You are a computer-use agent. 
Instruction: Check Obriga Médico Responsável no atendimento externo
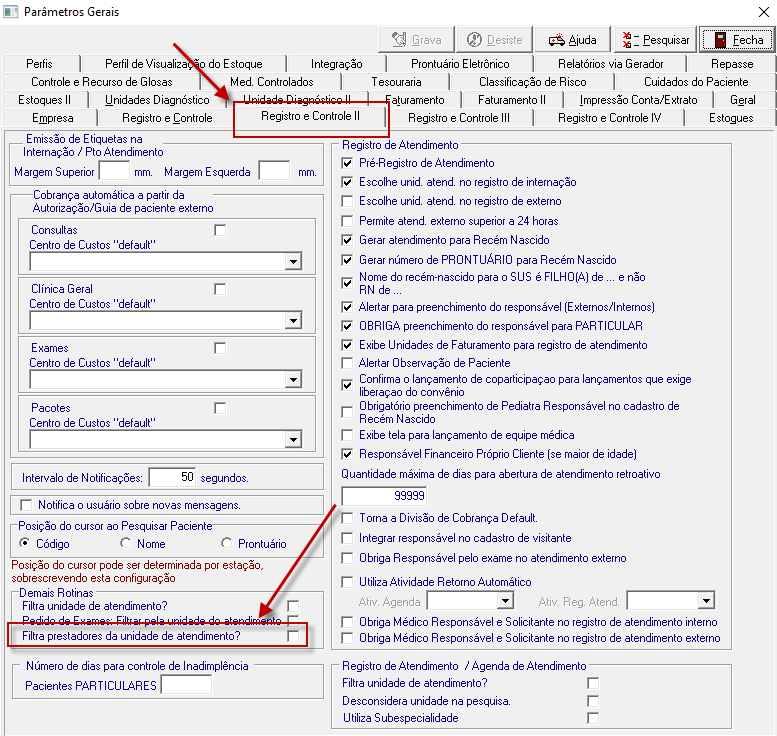[347, 638]
